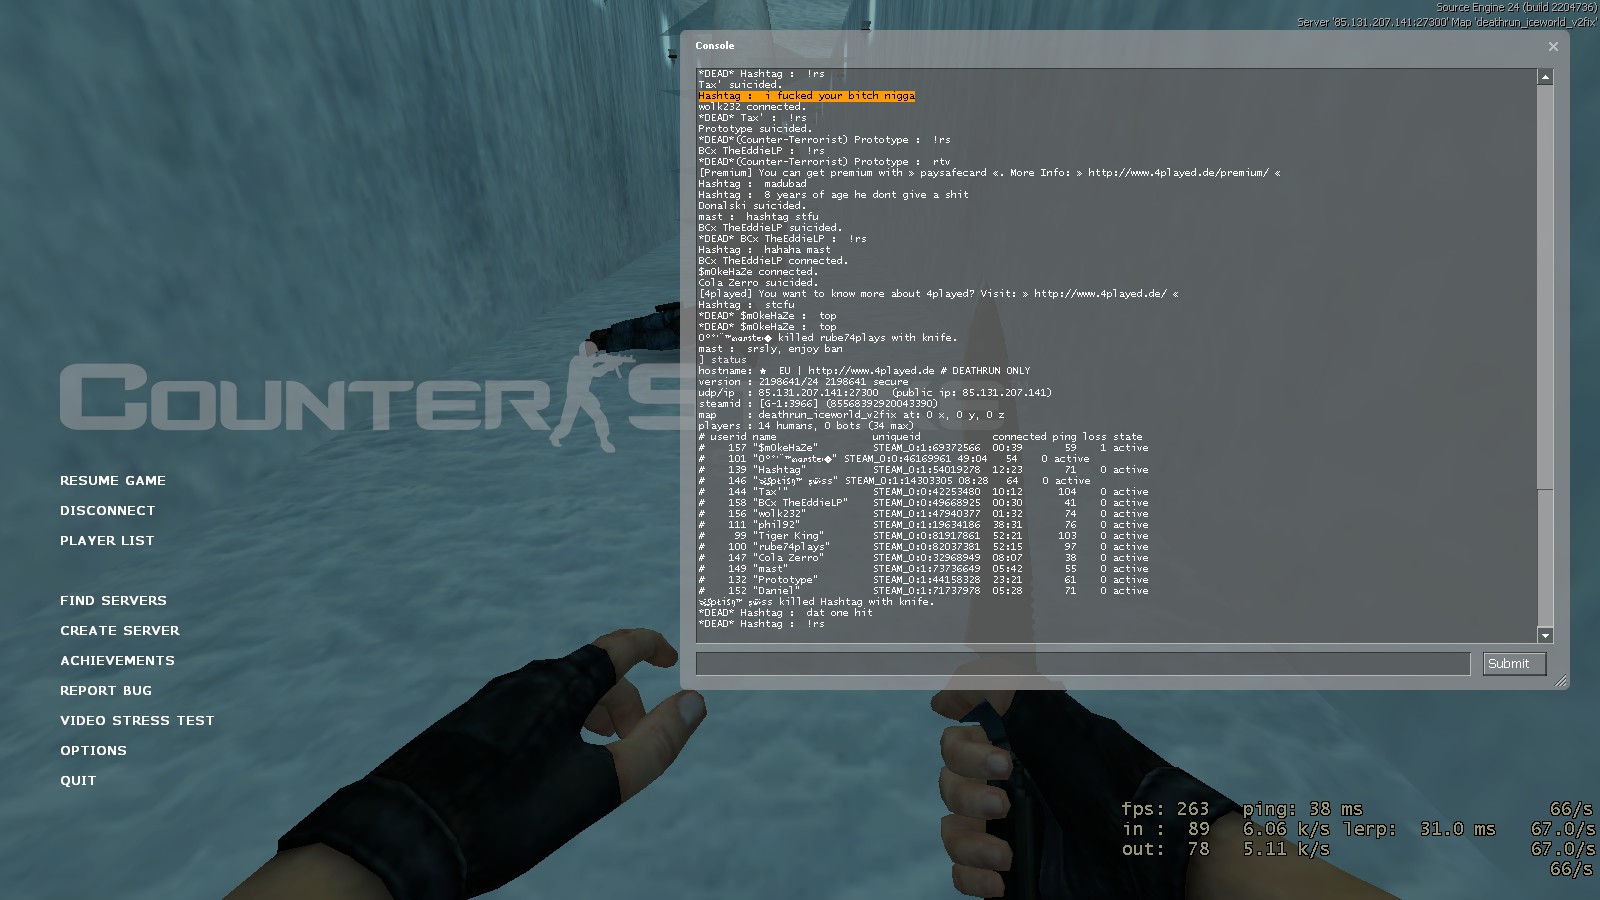Open the Options menu
This screenshot has height=900, width=1600.
[93, 751]
